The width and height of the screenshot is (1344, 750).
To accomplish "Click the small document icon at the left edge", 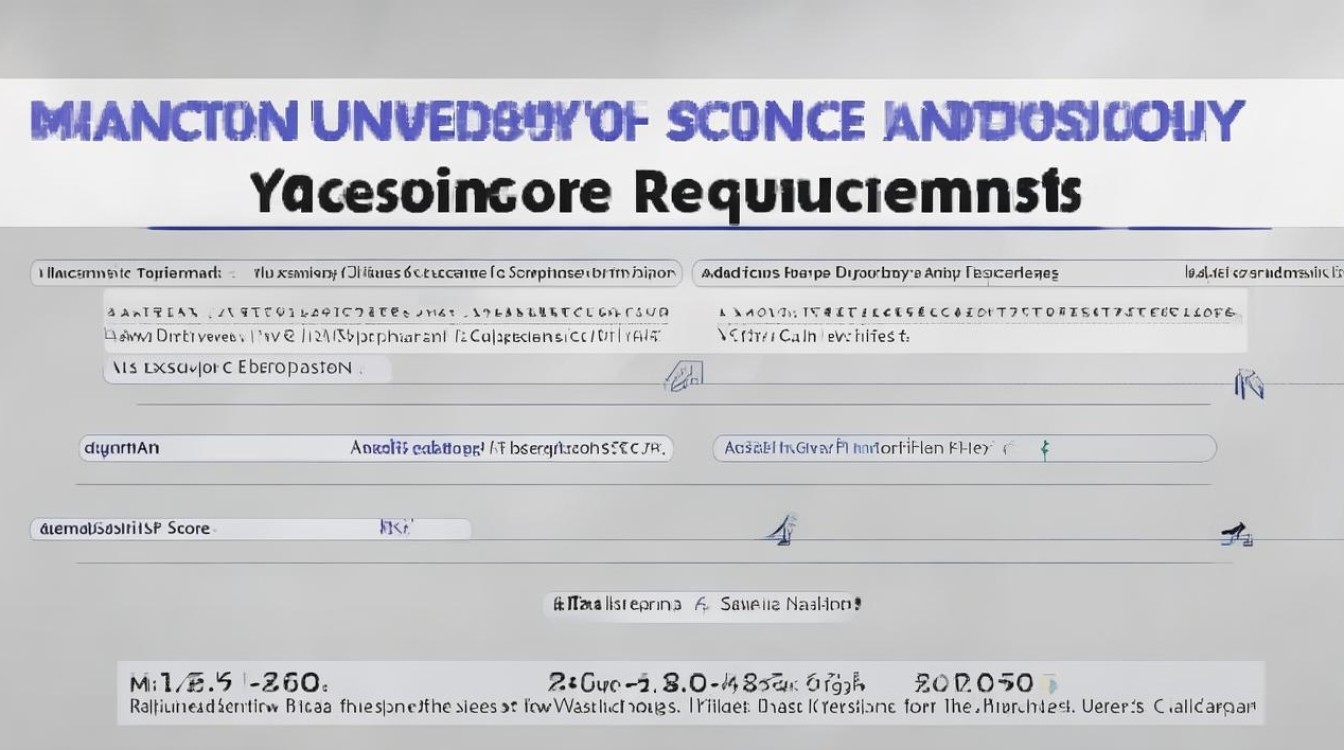I will click(40, 270).
